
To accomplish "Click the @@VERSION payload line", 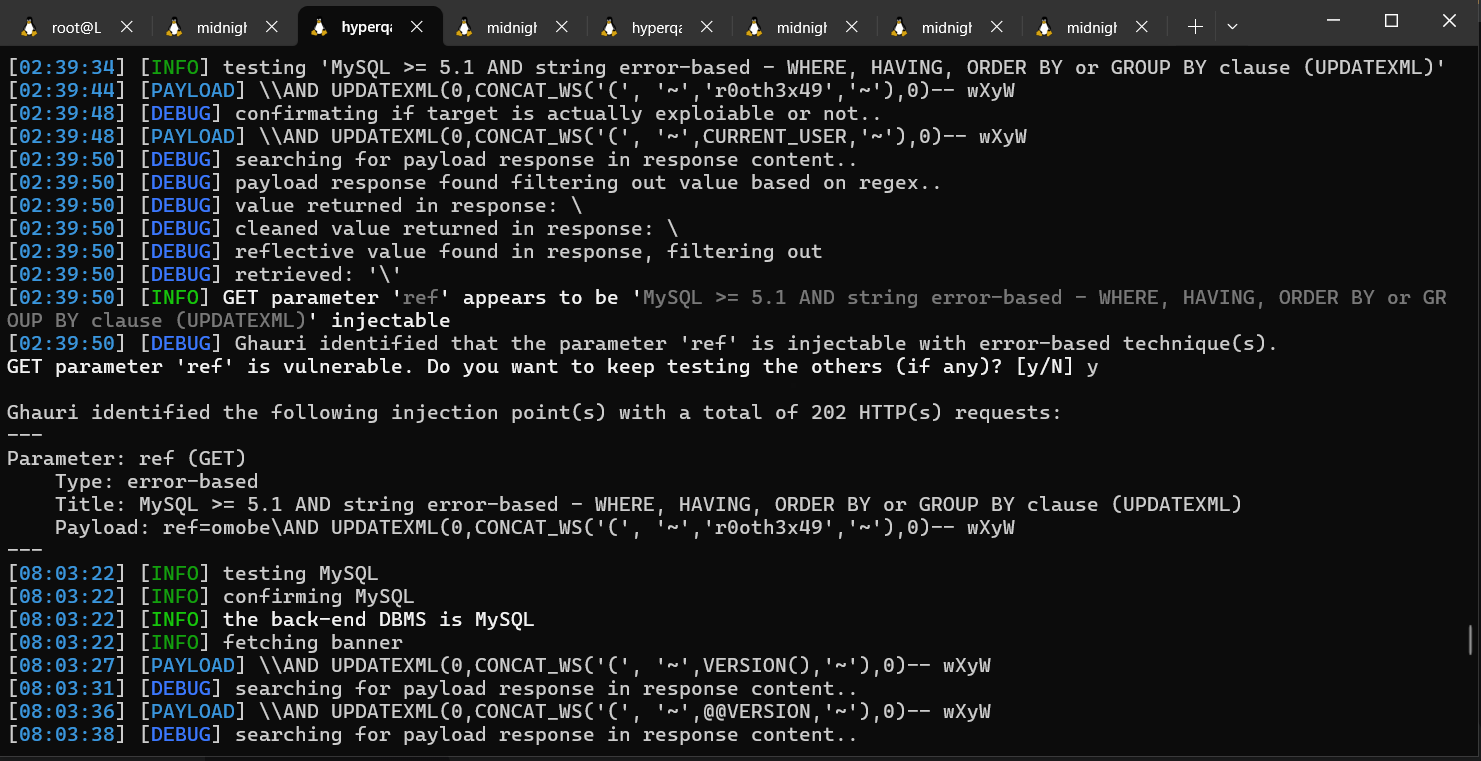I will 499,712.
